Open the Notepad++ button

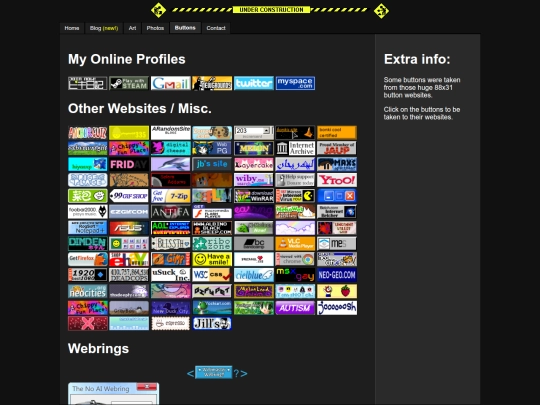click(x=87, y=228)
